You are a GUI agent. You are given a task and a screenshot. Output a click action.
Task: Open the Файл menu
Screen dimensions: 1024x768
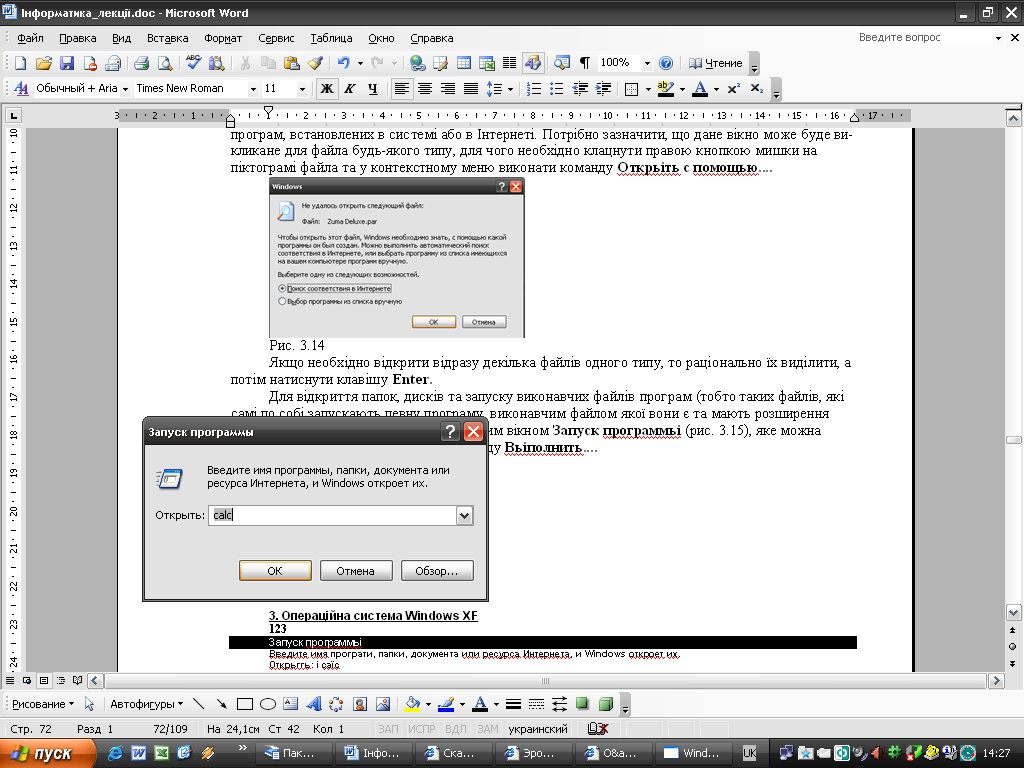click(x=30, y=38)
